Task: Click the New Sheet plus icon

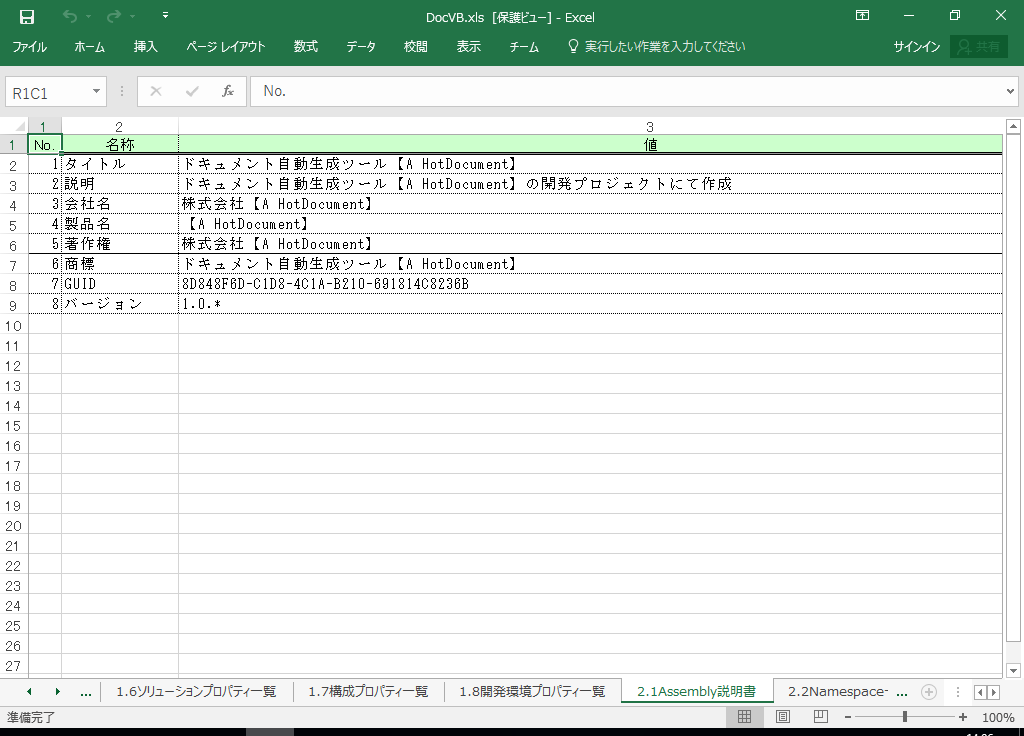Action: point(929,692)
